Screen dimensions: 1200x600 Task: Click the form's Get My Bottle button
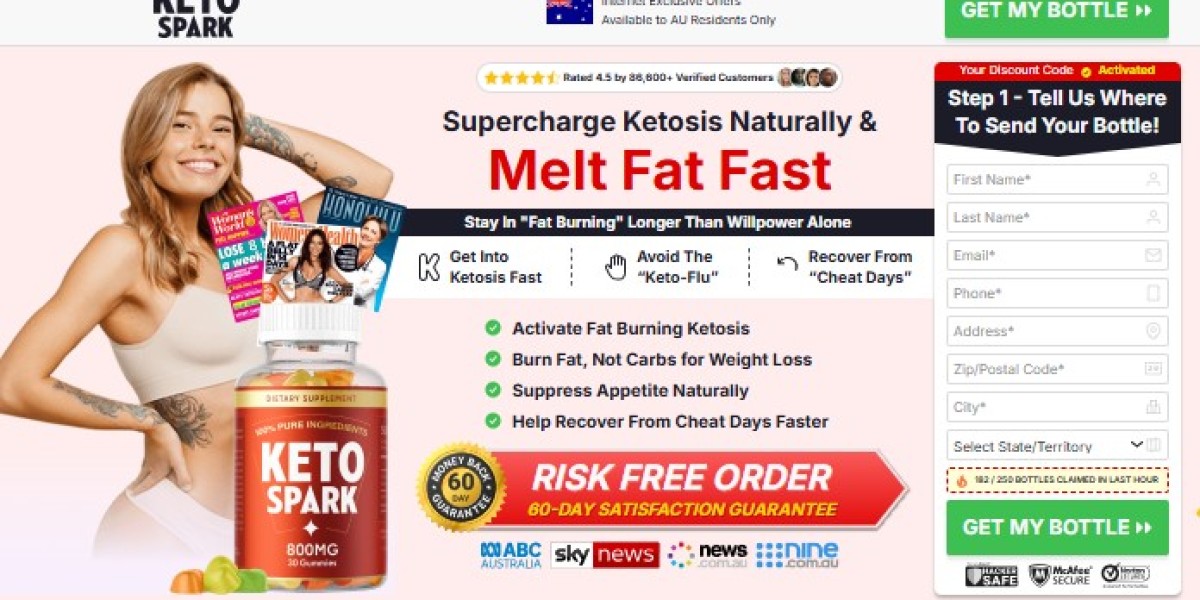1057,527
